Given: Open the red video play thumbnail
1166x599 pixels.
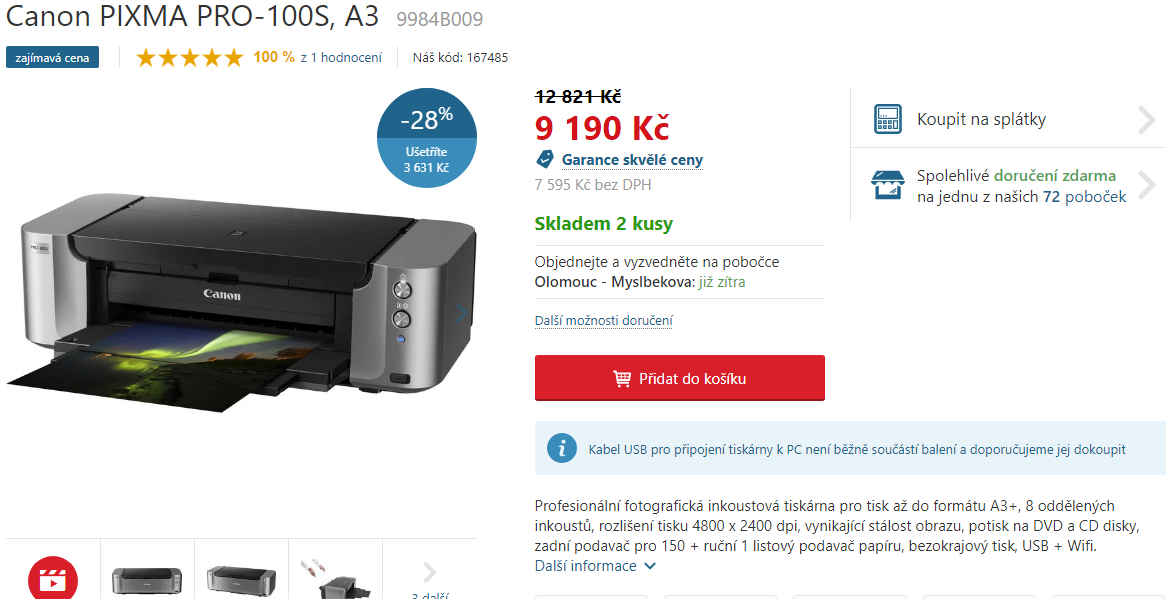Looking at the screenshot, I should click(53, 577).
